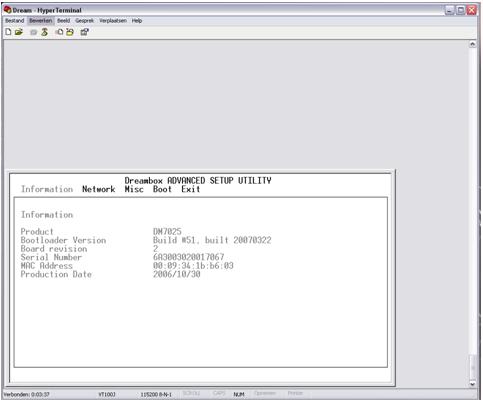The width and height of the screenshot is (483, 402).
Task: Click the Disconnect toolbar icon
Action: click(x=45, y=32)
